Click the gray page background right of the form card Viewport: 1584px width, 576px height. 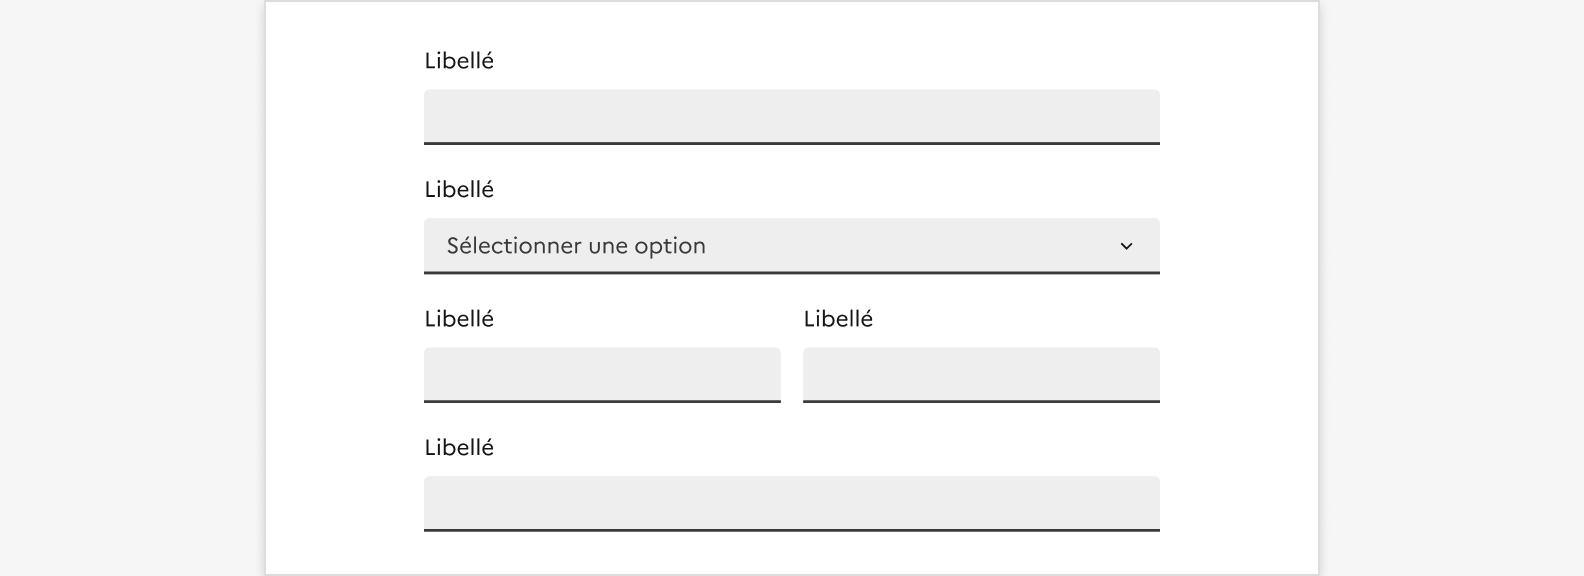pos(1450,288)
